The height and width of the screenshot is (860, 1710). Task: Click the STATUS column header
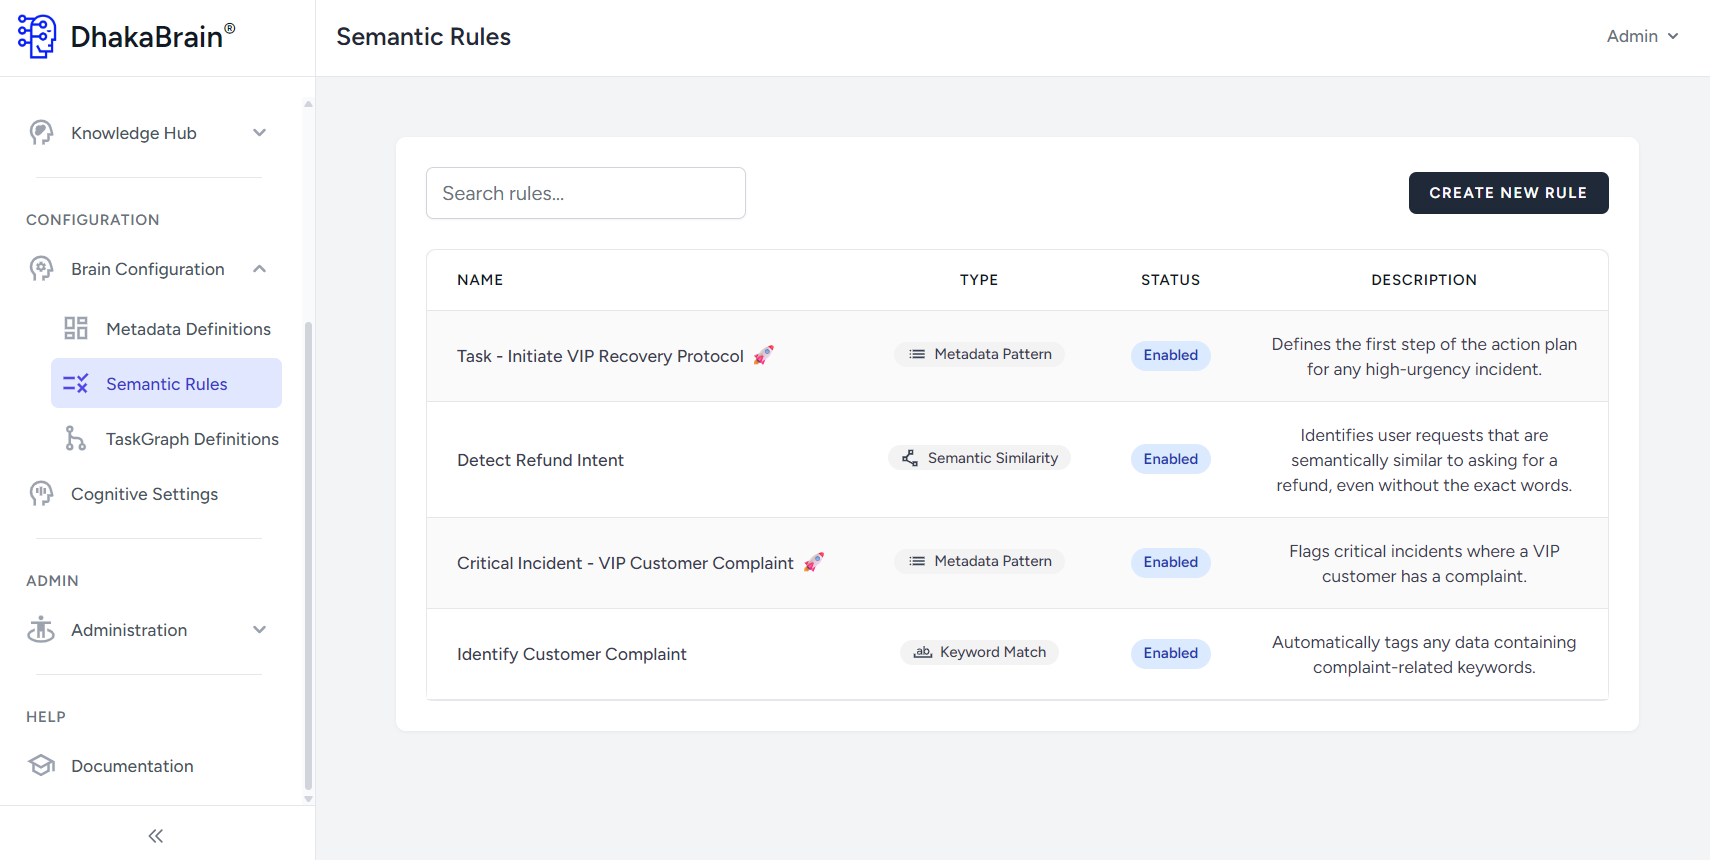pos(1170,280)
